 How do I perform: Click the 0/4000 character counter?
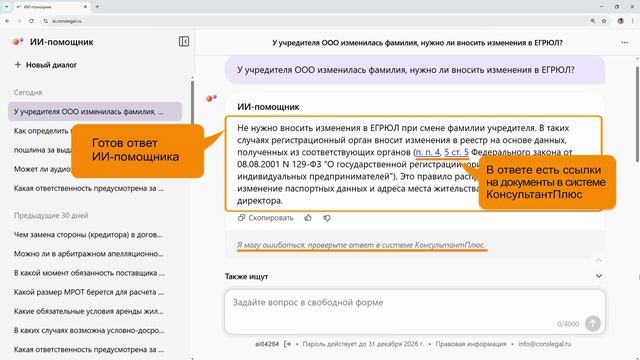pos(568,324)
